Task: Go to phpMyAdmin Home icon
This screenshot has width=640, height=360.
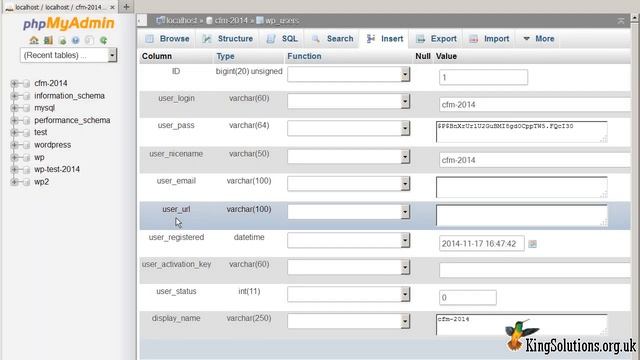Action: click(x=34, y=40)
